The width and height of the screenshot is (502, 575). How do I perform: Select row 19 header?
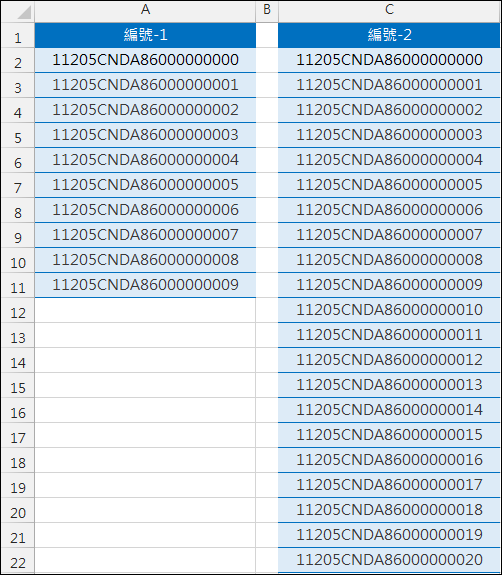18,485
